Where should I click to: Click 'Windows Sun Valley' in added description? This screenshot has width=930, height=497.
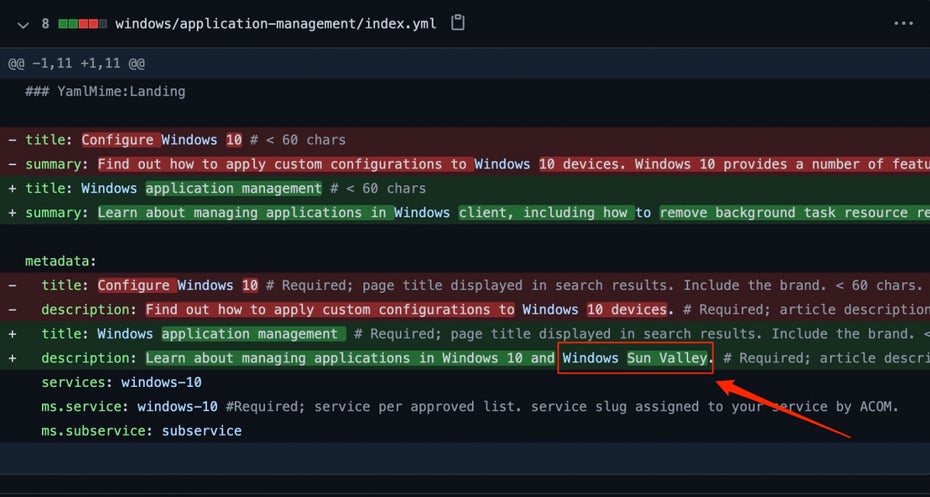click(635, 358)
